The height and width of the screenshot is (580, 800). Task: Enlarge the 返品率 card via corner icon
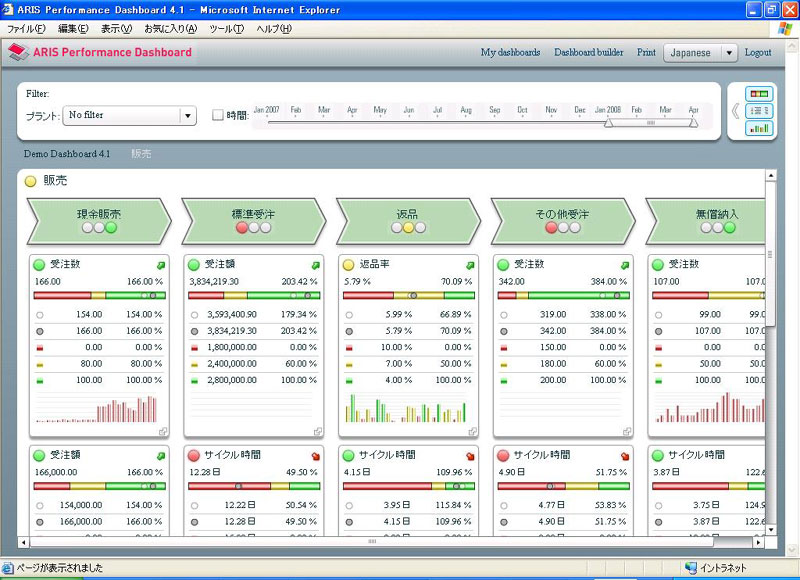click(x=472, y=432)
